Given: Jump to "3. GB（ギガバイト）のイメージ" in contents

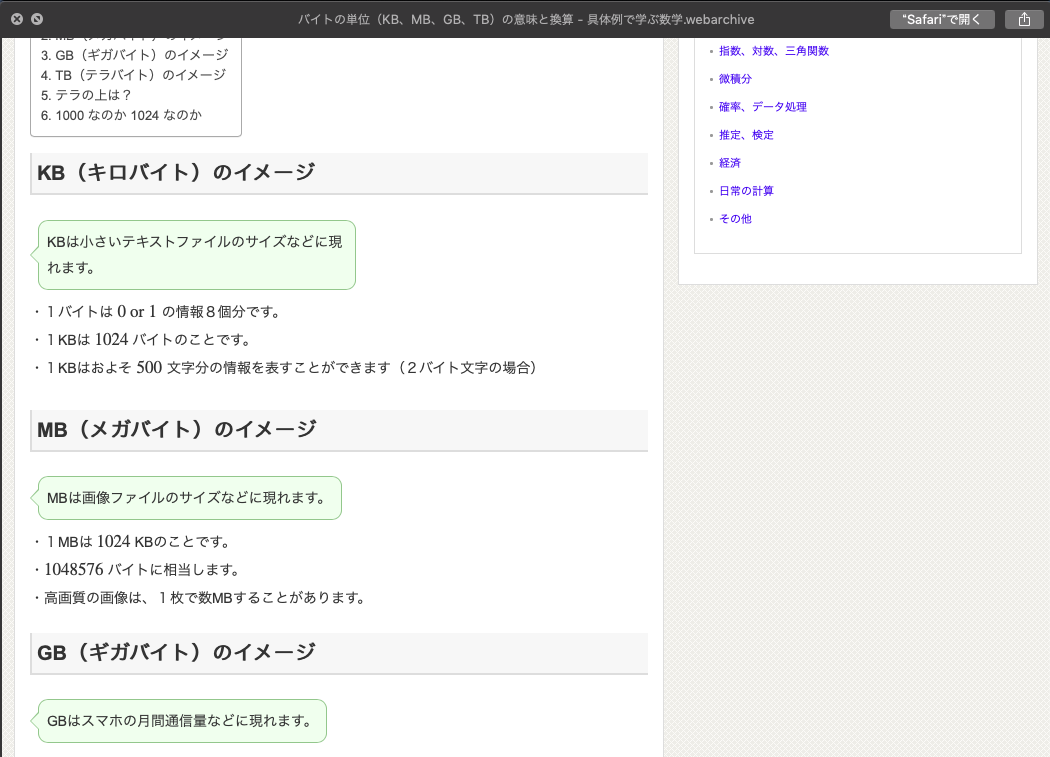Looking at the screenshot, I should pos(133,55).
